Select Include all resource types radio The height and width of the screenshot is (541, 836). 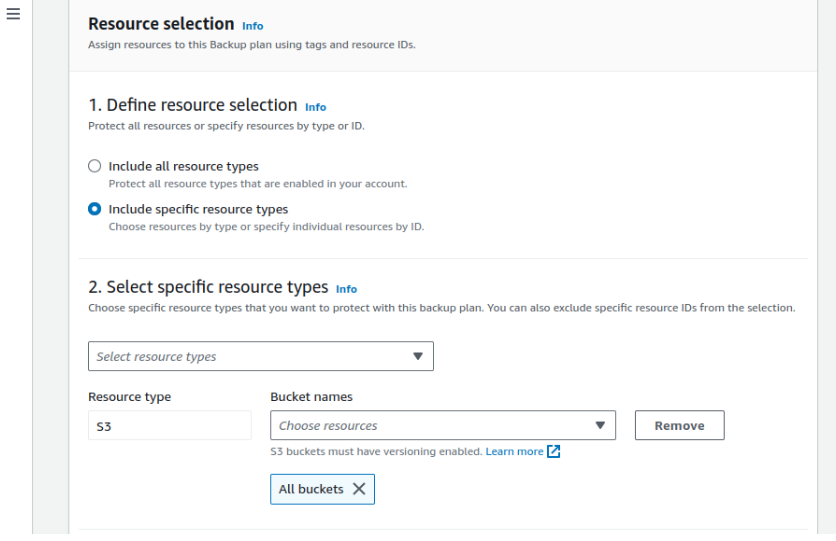tap(94, 166)
